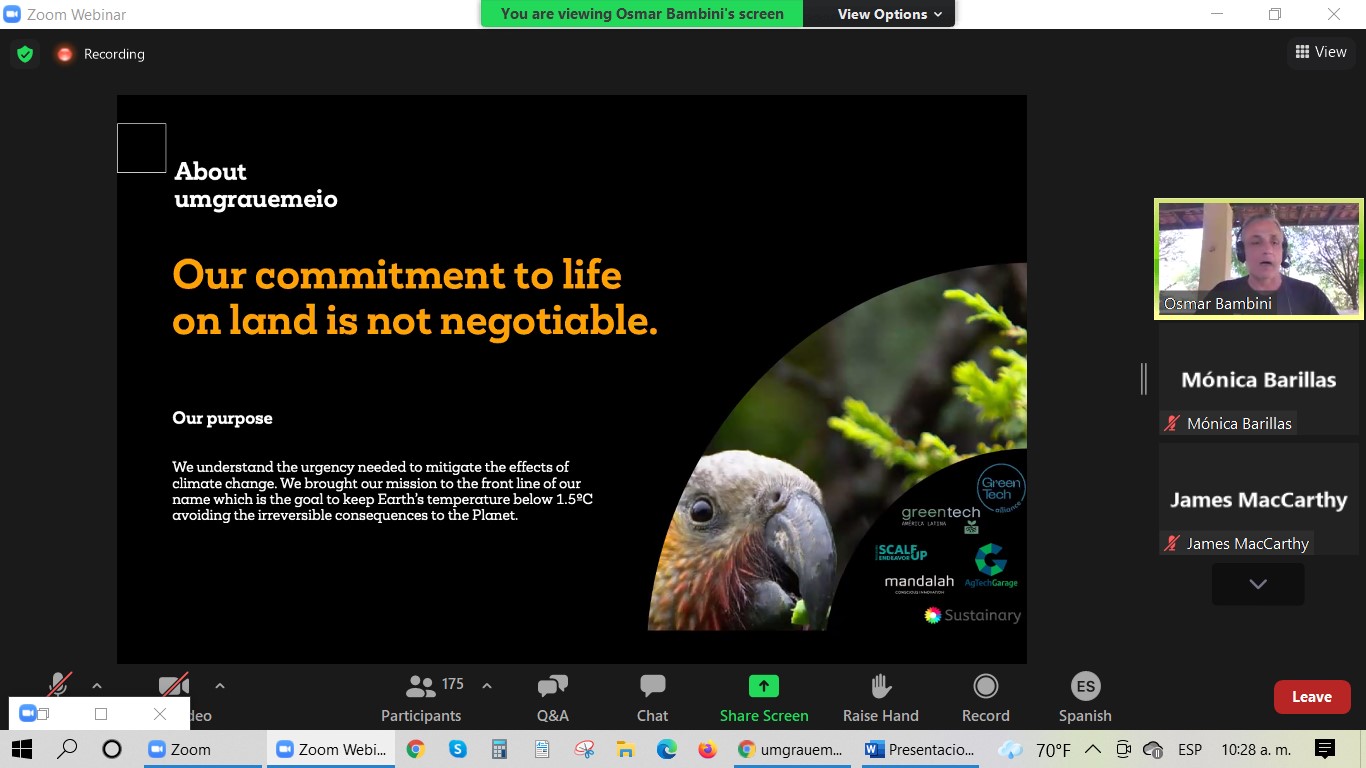Click the video panel resize divider handle
1366x768 pixels.
point(1144,379)
